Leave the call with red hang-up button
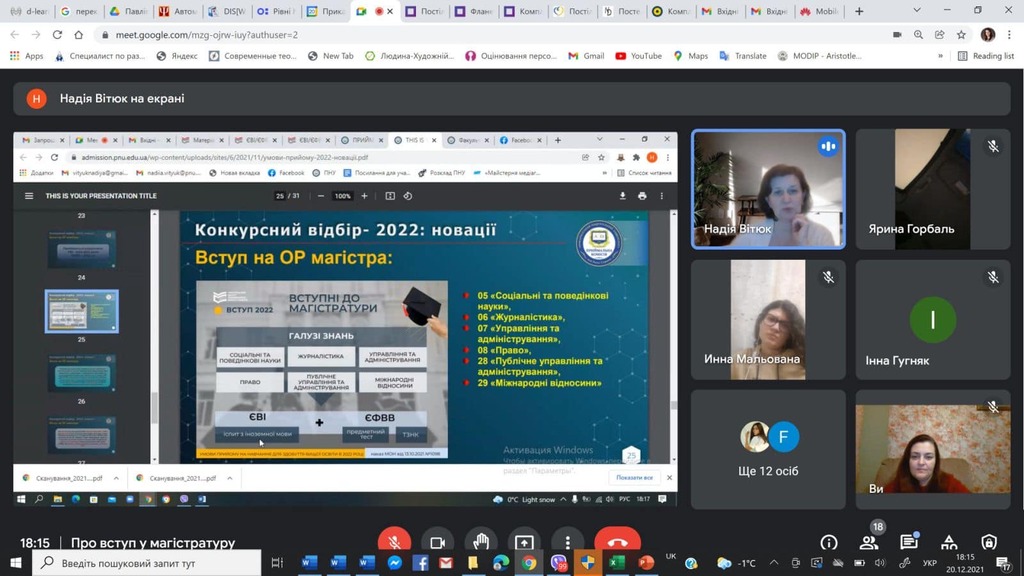This screenshot has height=576, width=1024. [617, 542]
